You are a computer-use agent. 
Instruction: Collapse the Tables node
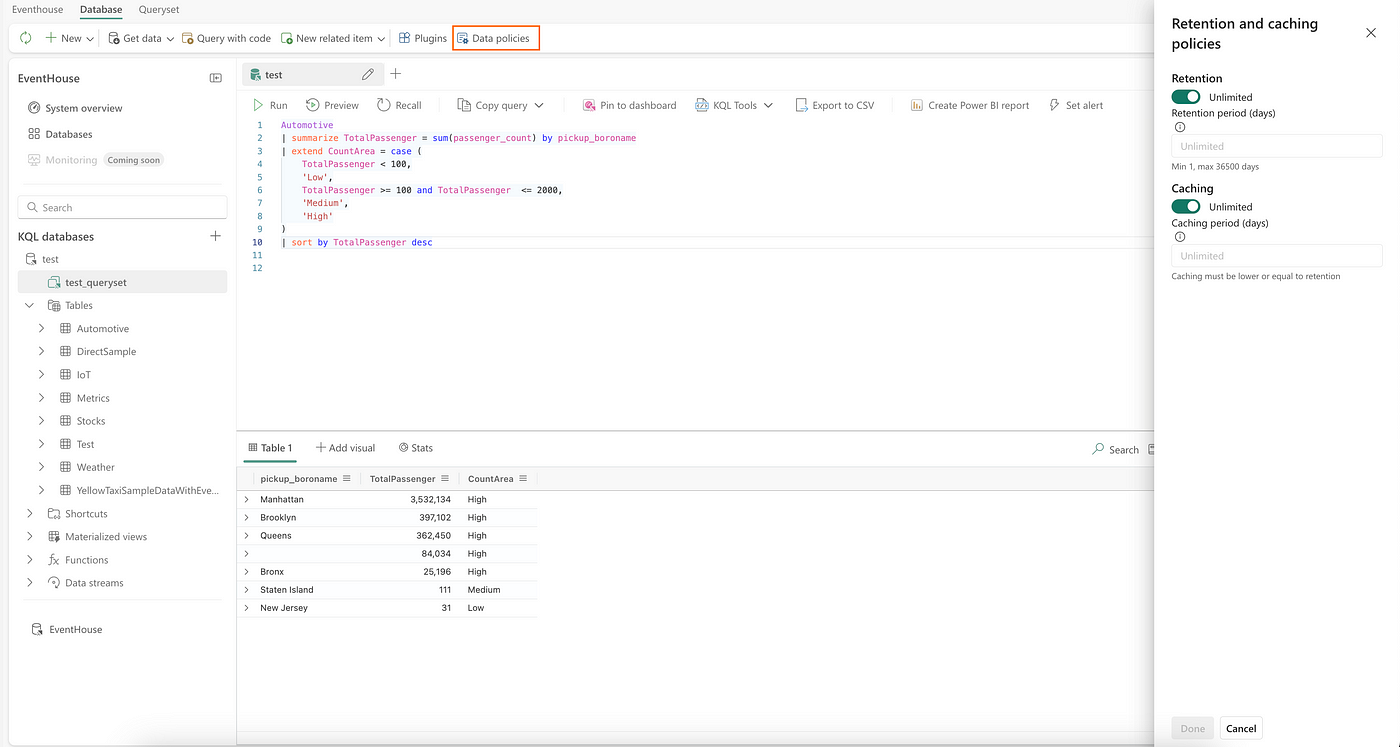tap(30, 305)
